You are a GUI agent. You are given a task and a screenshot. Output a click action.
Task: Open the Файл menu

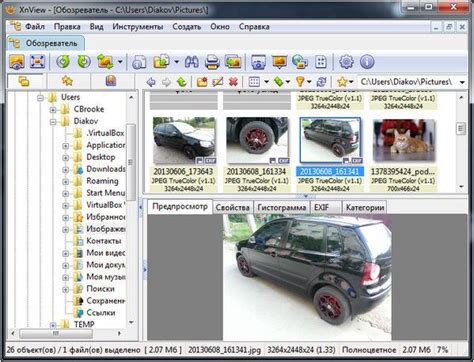point(35,27)
